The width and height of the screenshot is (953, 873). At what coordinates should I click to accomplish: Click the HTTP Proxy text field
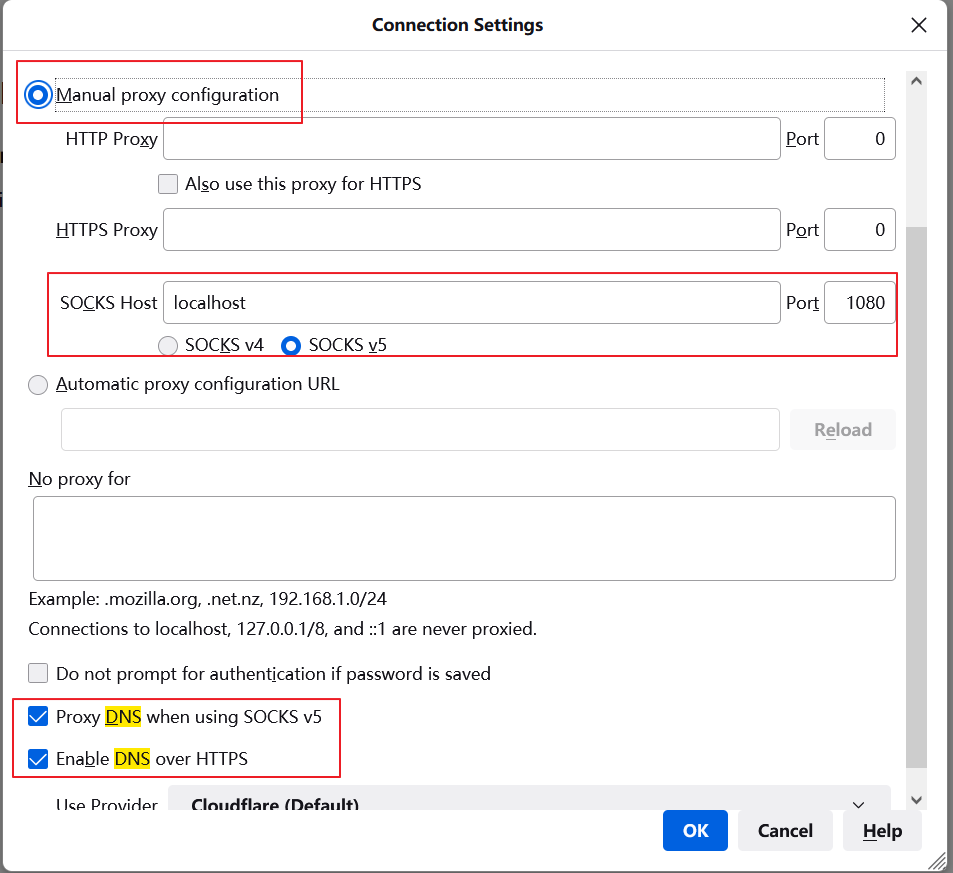pos(471,139)
